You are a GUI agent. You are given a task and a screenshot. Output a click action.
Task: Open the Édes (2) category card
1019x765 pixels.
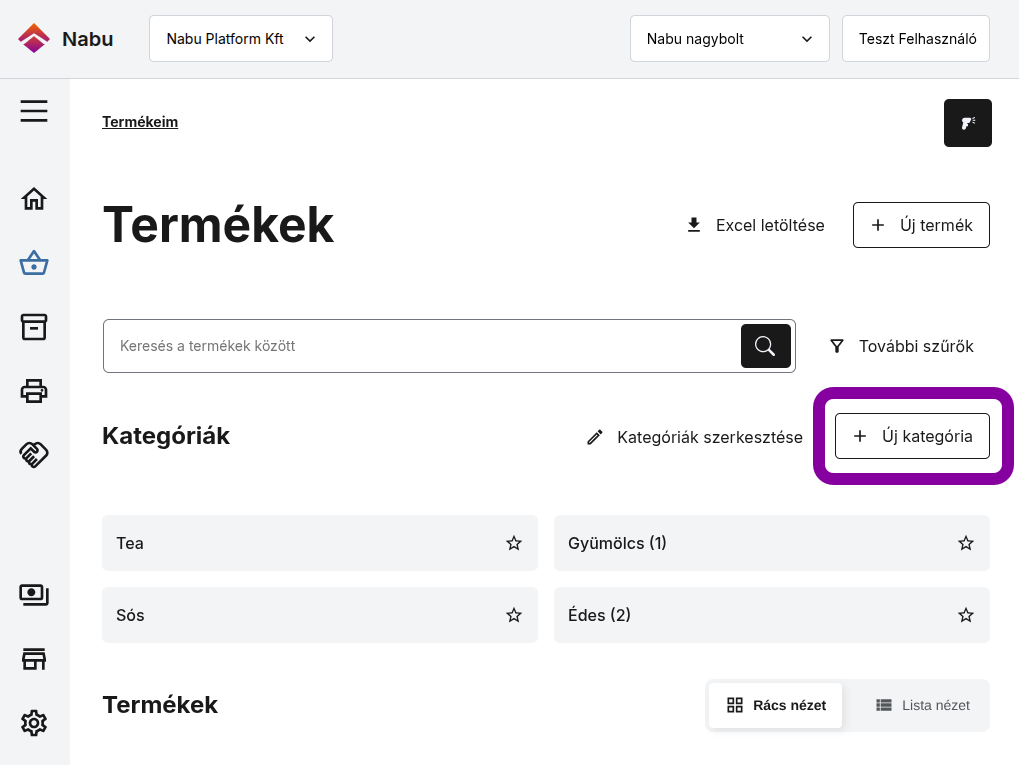pyautogui.click(x=771, y=615)
